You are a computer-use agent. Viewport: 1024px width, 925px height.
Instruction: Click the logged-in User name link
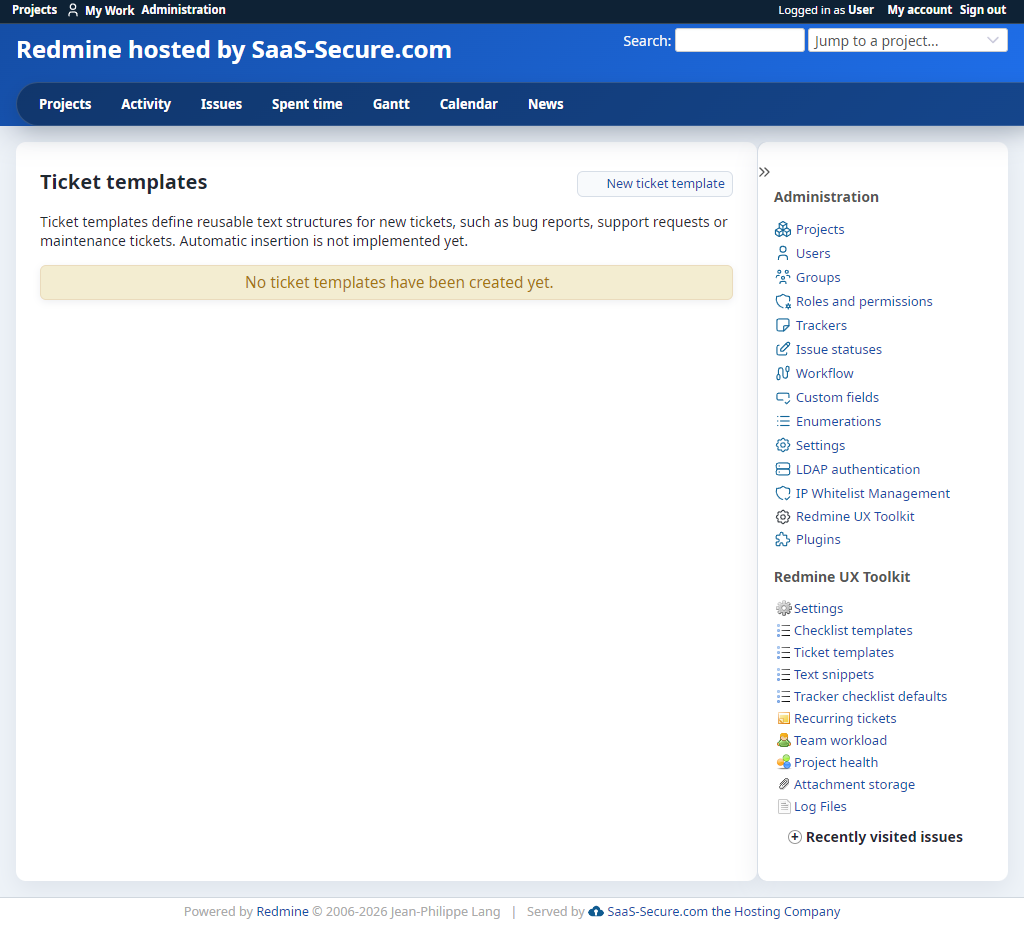(x=861, y=10)
